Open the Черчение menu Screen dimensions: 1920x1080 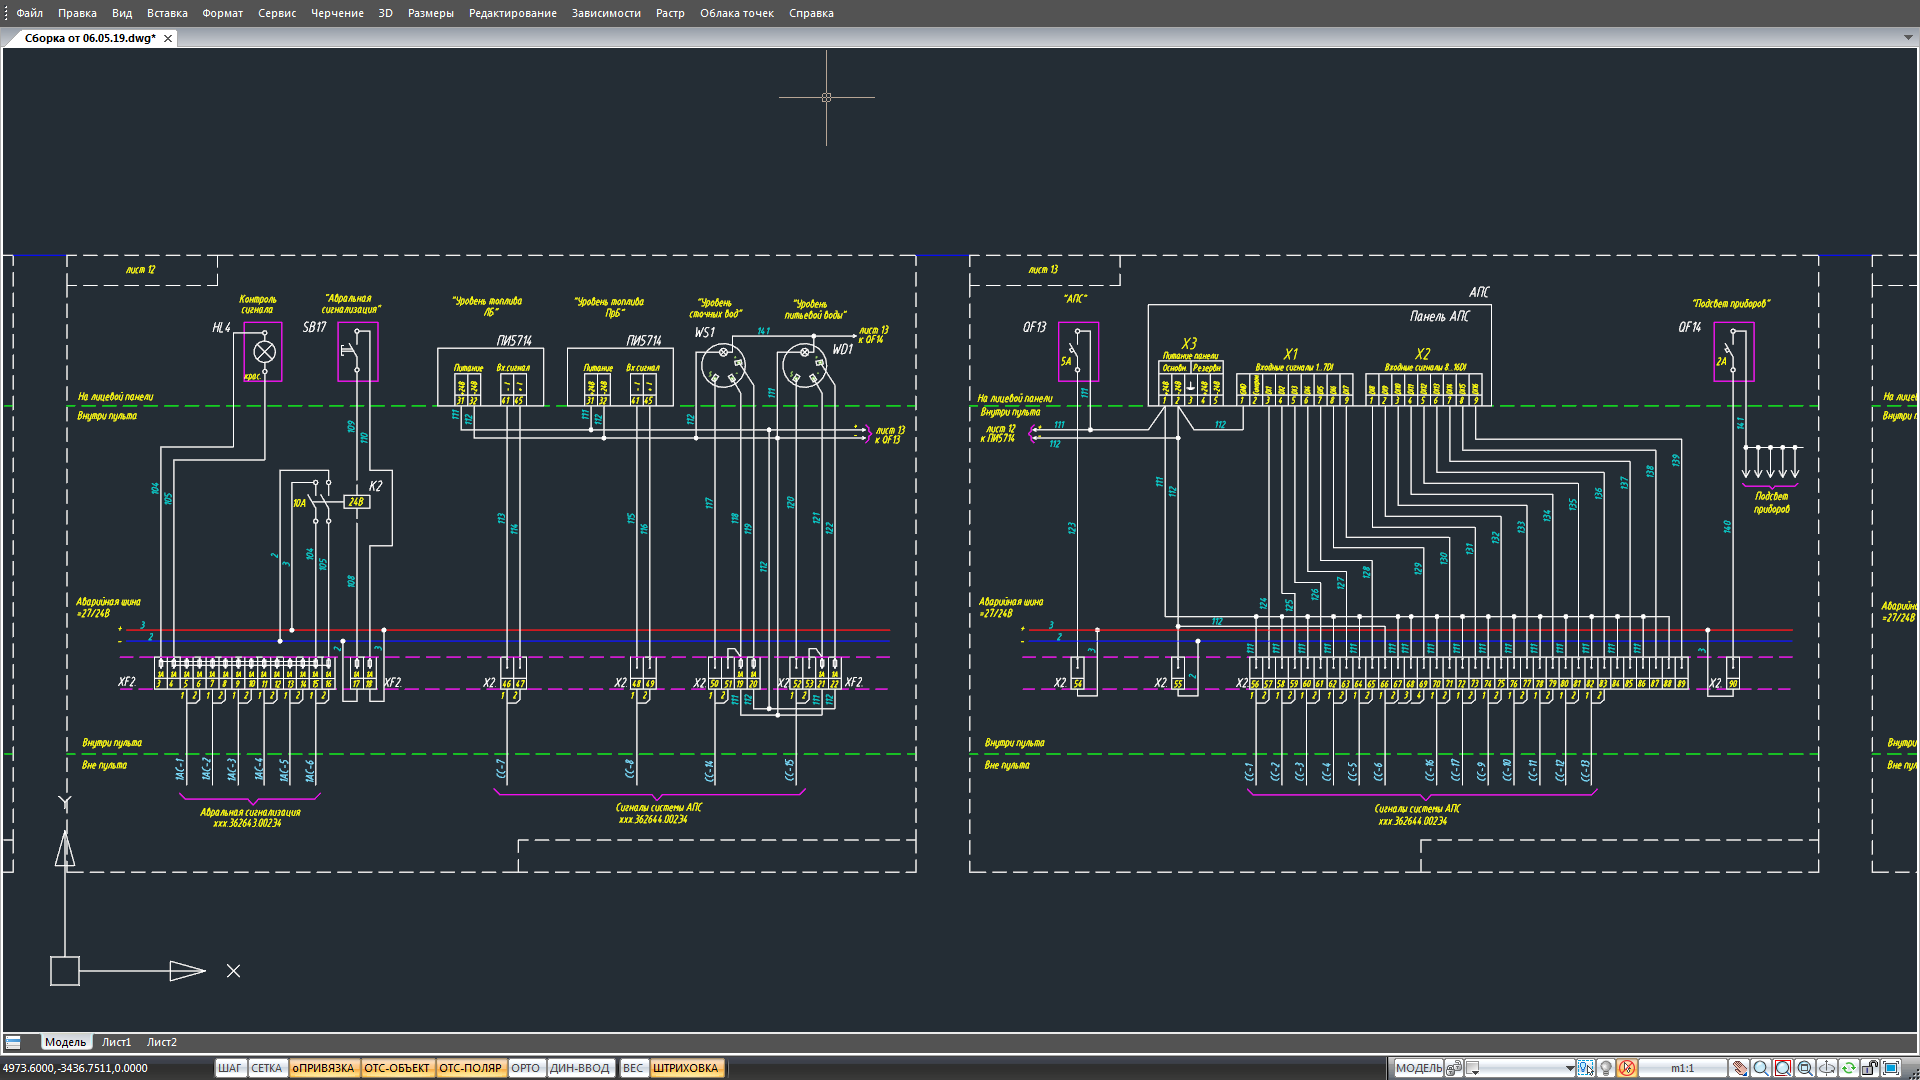coord(337,13)
